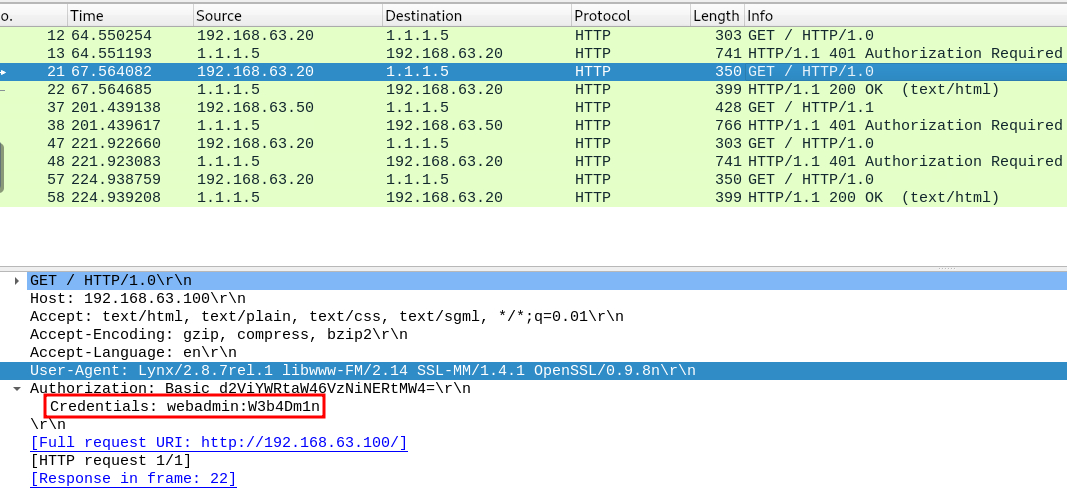Select the Credentials: webadmin:W3b4Dm1n line
Screen dimensions: 1067x492
(185, 407)
